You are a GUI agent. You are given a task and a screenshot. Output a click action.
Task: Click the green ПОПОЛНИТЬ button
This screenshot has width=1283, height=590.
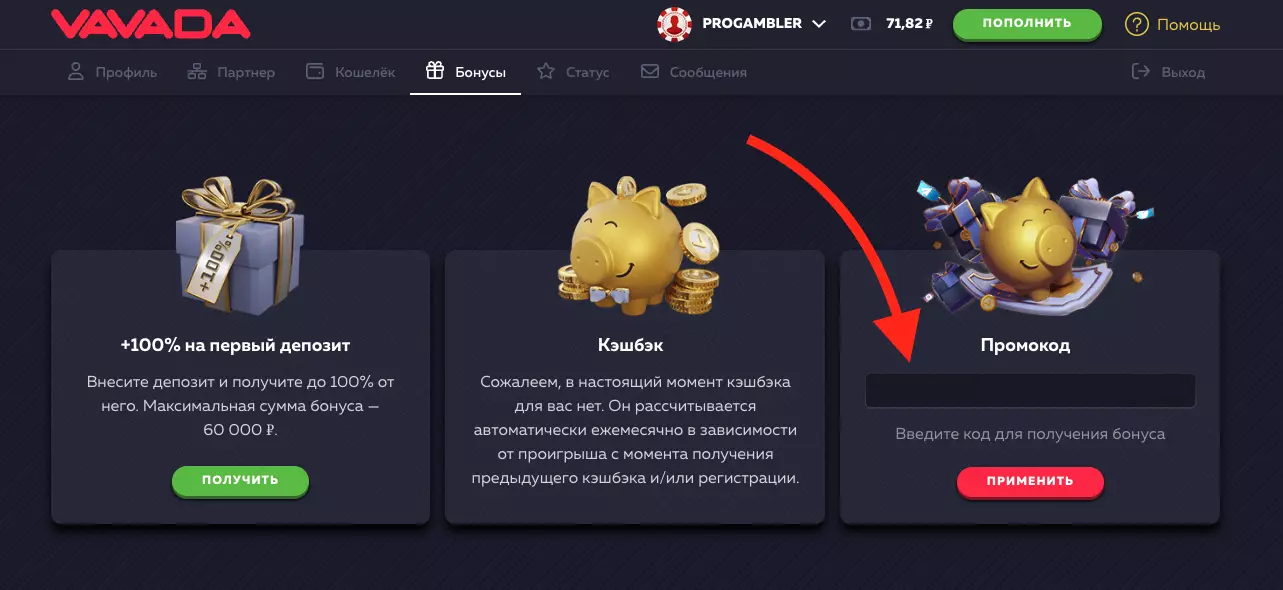pos(1027,24)
